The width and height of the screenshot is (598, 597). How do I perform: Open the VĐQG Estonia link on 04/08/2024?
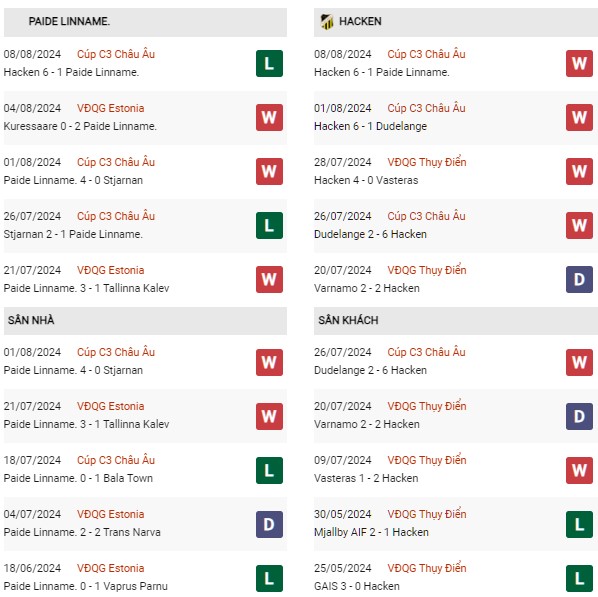point(111,108)
